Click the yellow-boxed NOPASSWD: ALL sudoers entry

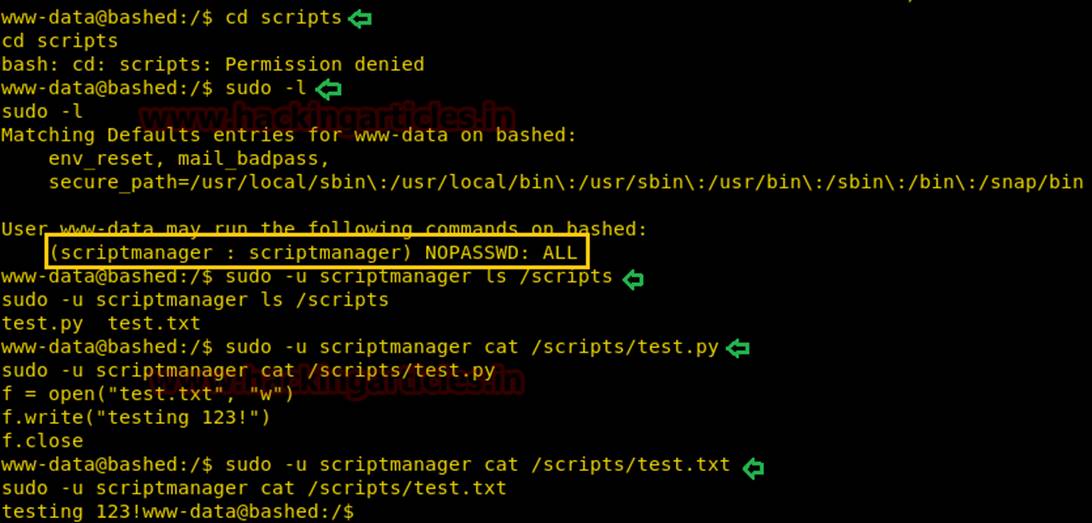[314, 253]
